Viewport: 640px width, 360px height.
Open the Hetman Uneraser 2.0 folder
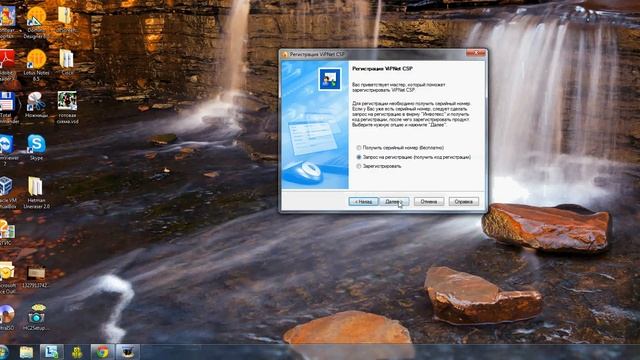(x=36, y=193)
